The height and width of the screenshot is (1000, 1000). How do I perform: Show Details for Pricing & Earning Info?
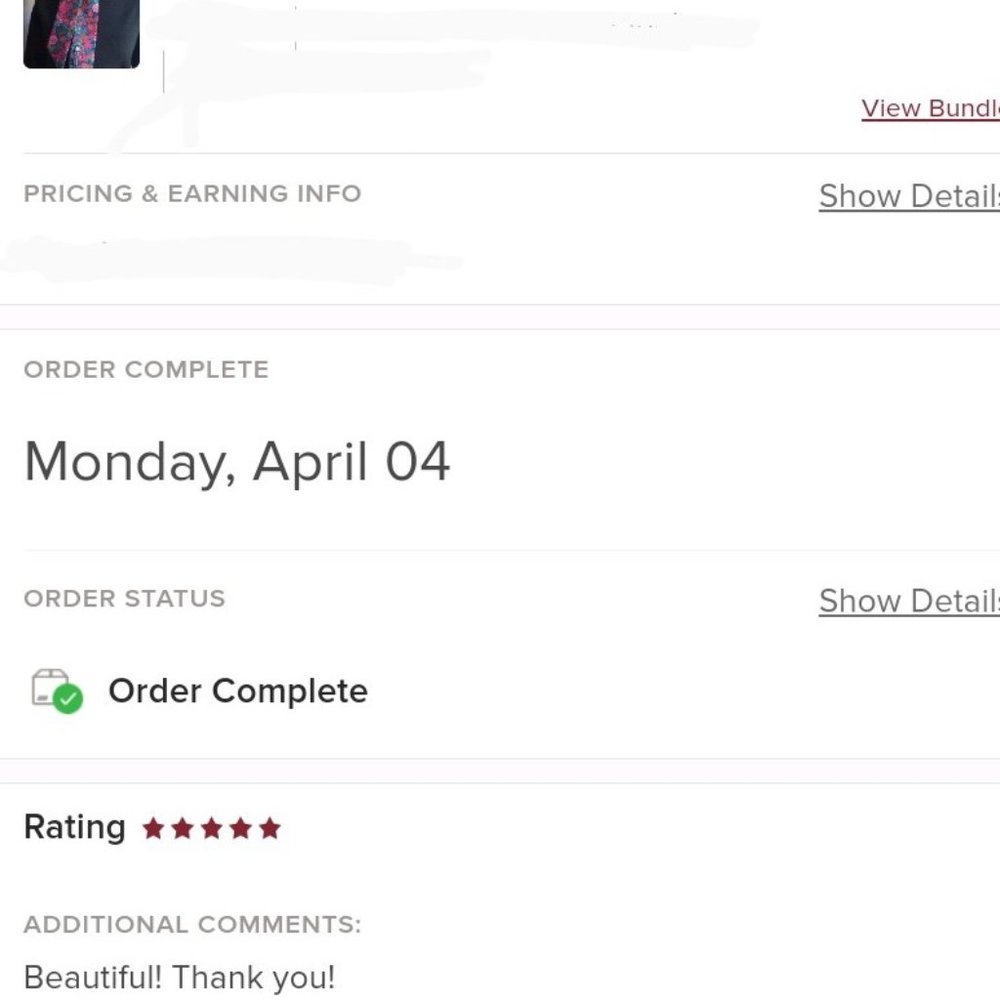coord(908,196)
